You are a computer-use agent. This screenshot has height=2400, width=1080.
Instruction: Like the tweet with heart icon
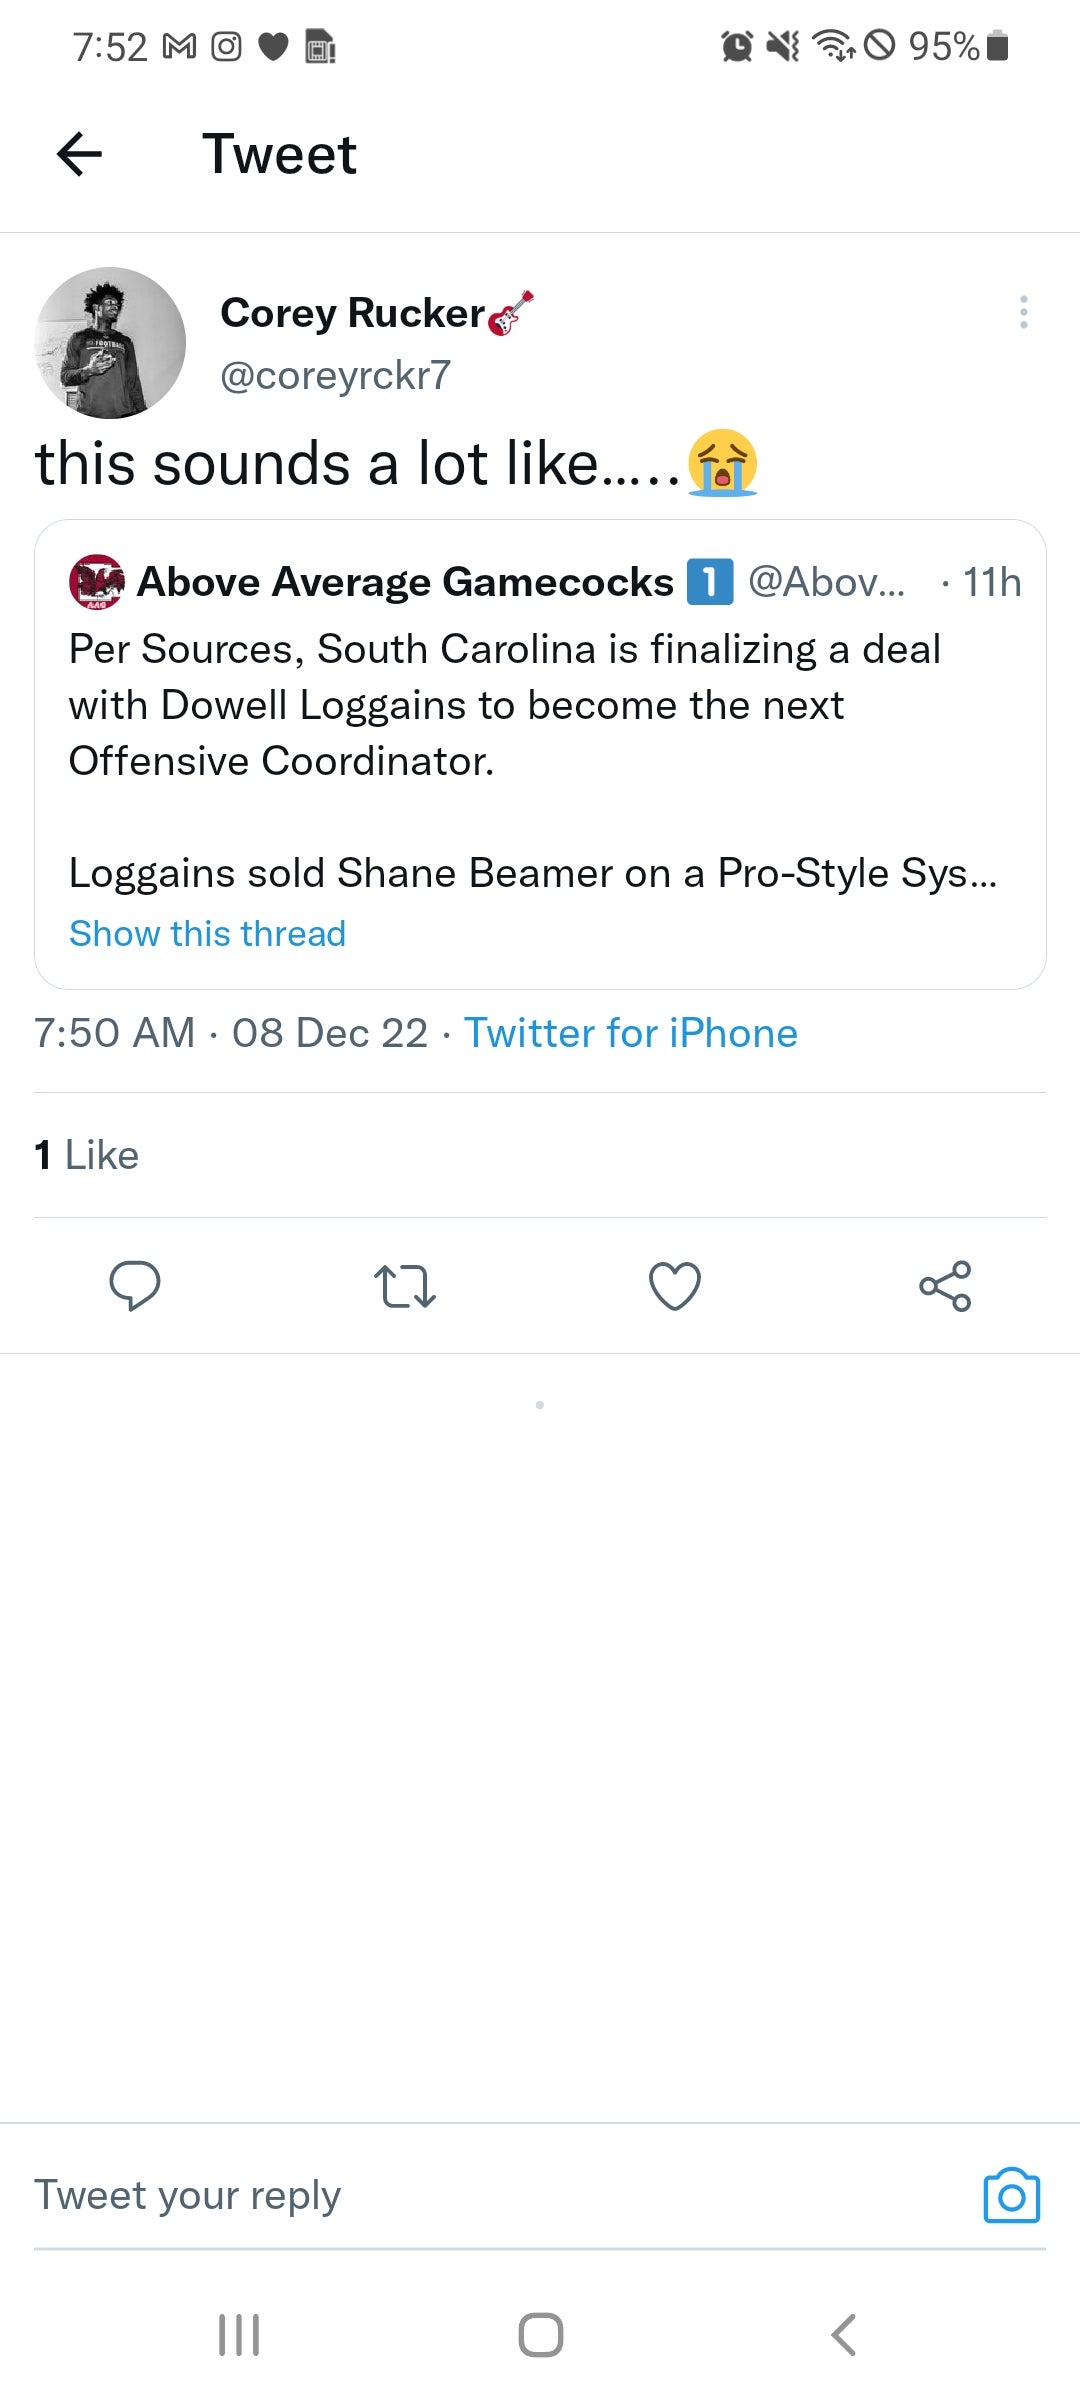tap(675, 1286)
